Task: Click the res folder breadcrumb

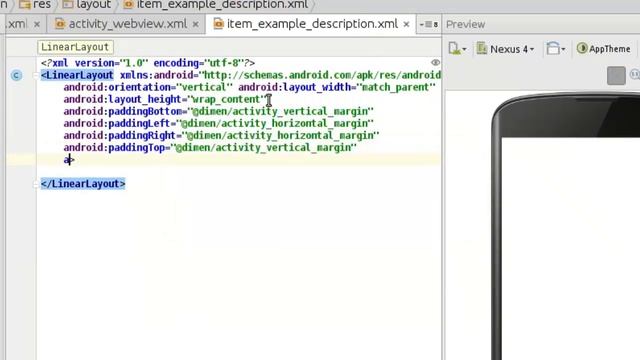Action: (35, 4)
